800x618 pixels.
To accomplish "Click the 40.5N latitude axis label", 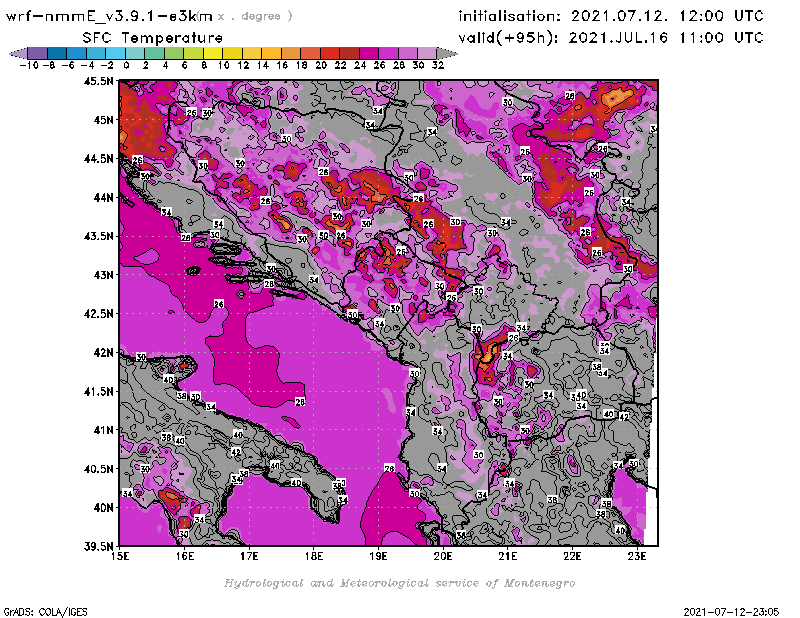I will click(x=98, y=469).
